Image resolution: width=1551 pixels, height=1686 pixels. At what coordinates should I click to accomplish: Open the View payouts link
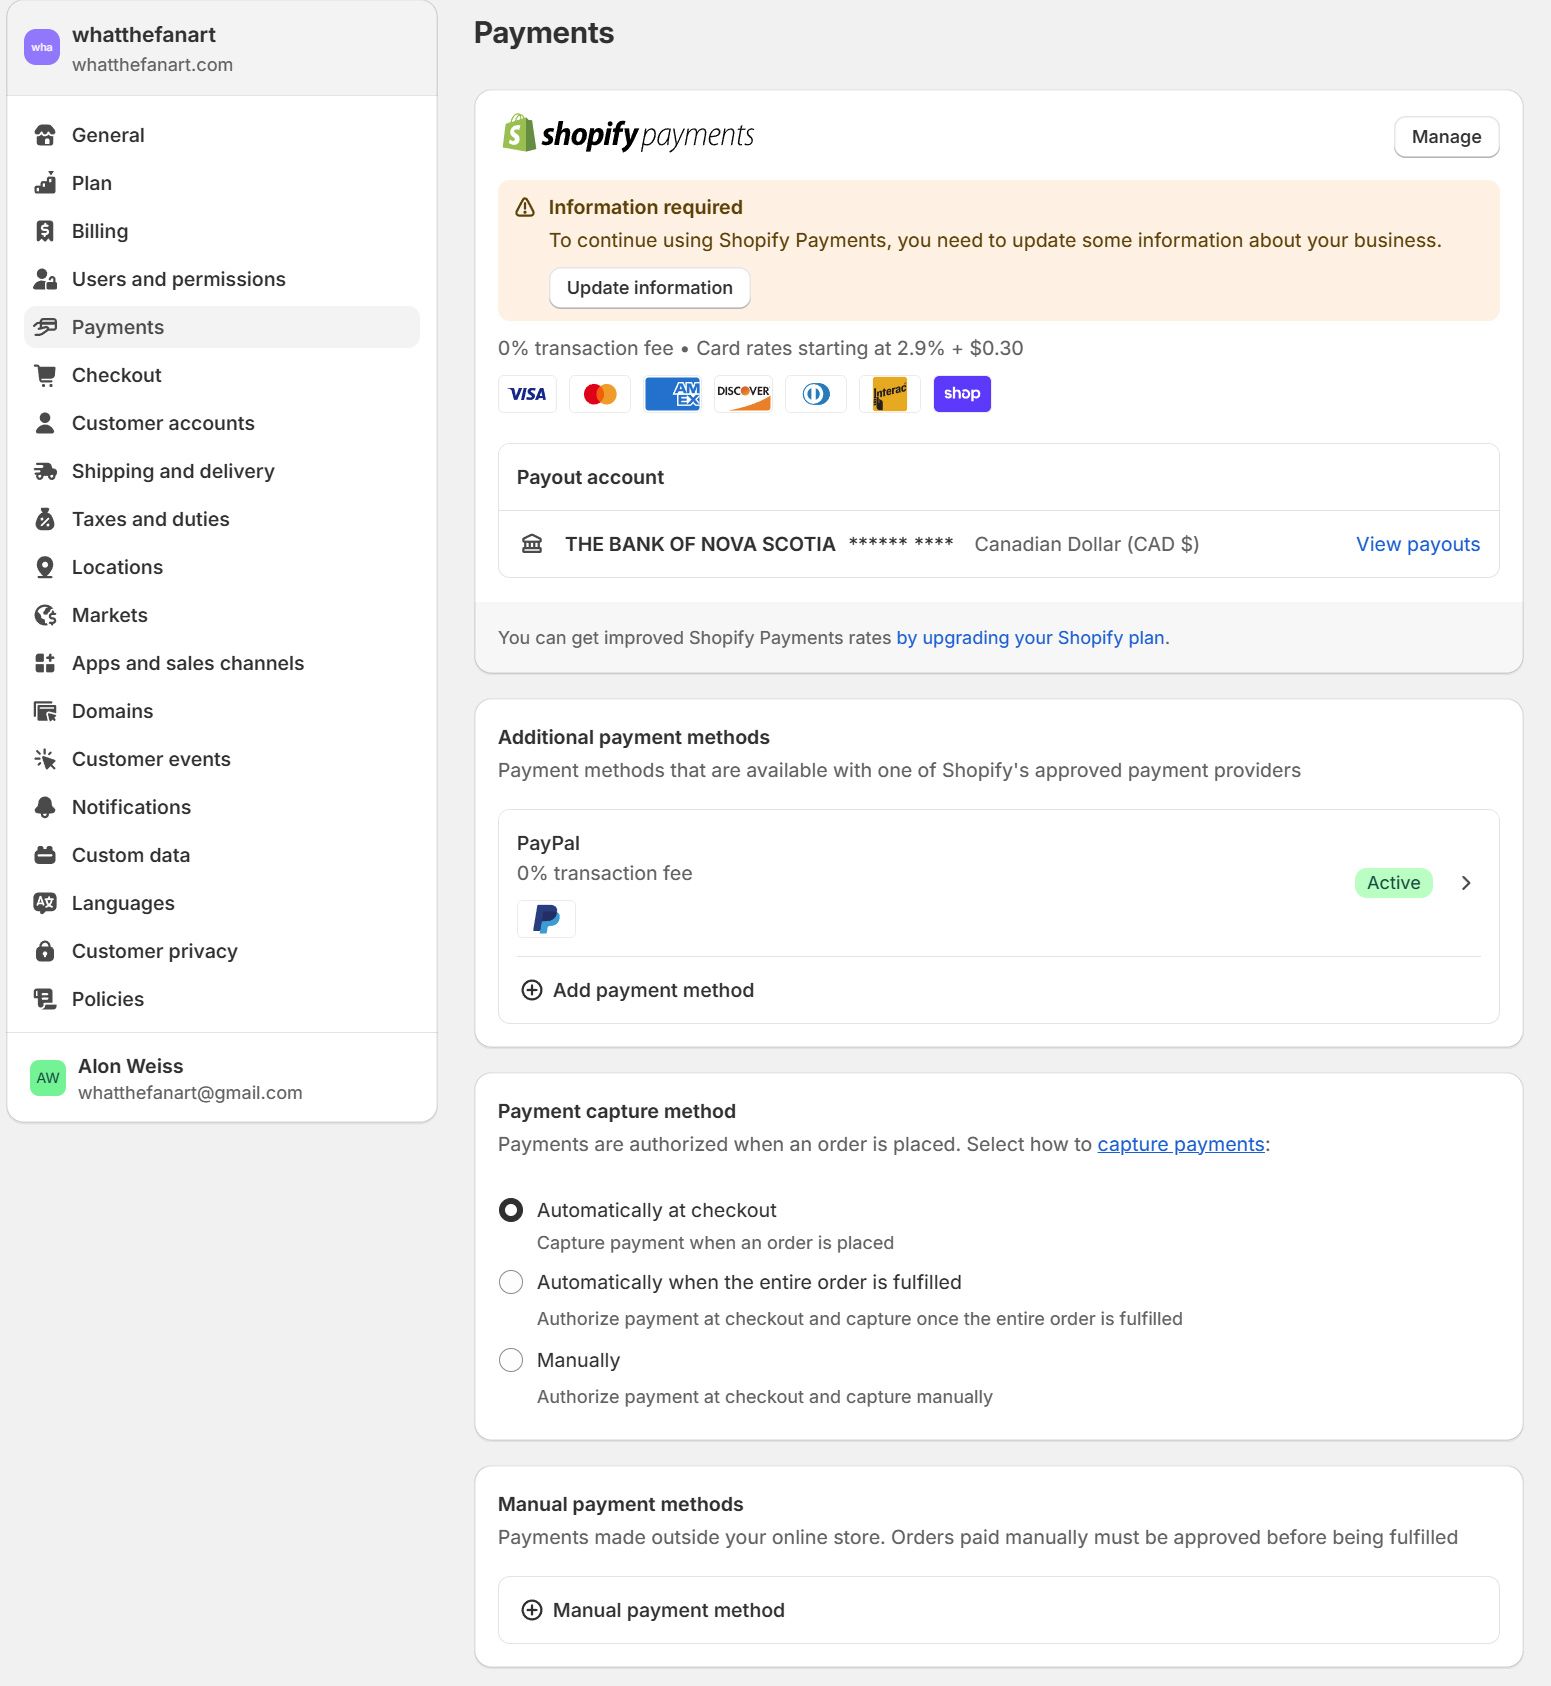[x=1417, y=544]
